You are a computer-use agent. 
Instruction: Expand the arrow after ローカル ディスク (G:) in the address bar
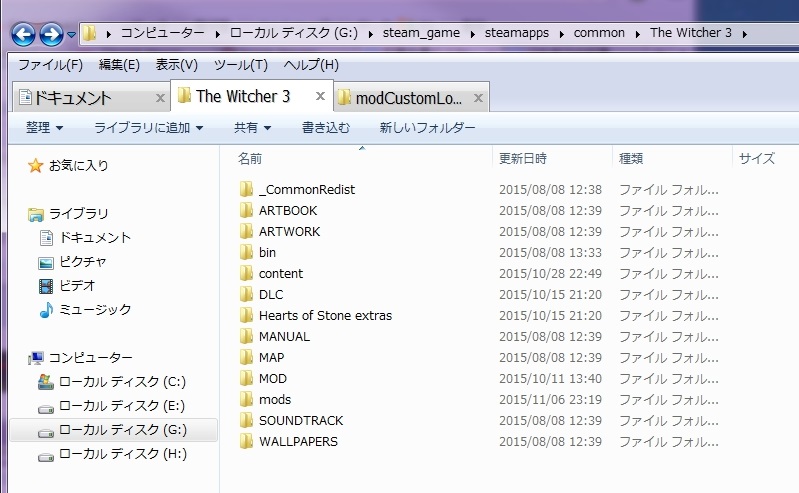[370, 34]
